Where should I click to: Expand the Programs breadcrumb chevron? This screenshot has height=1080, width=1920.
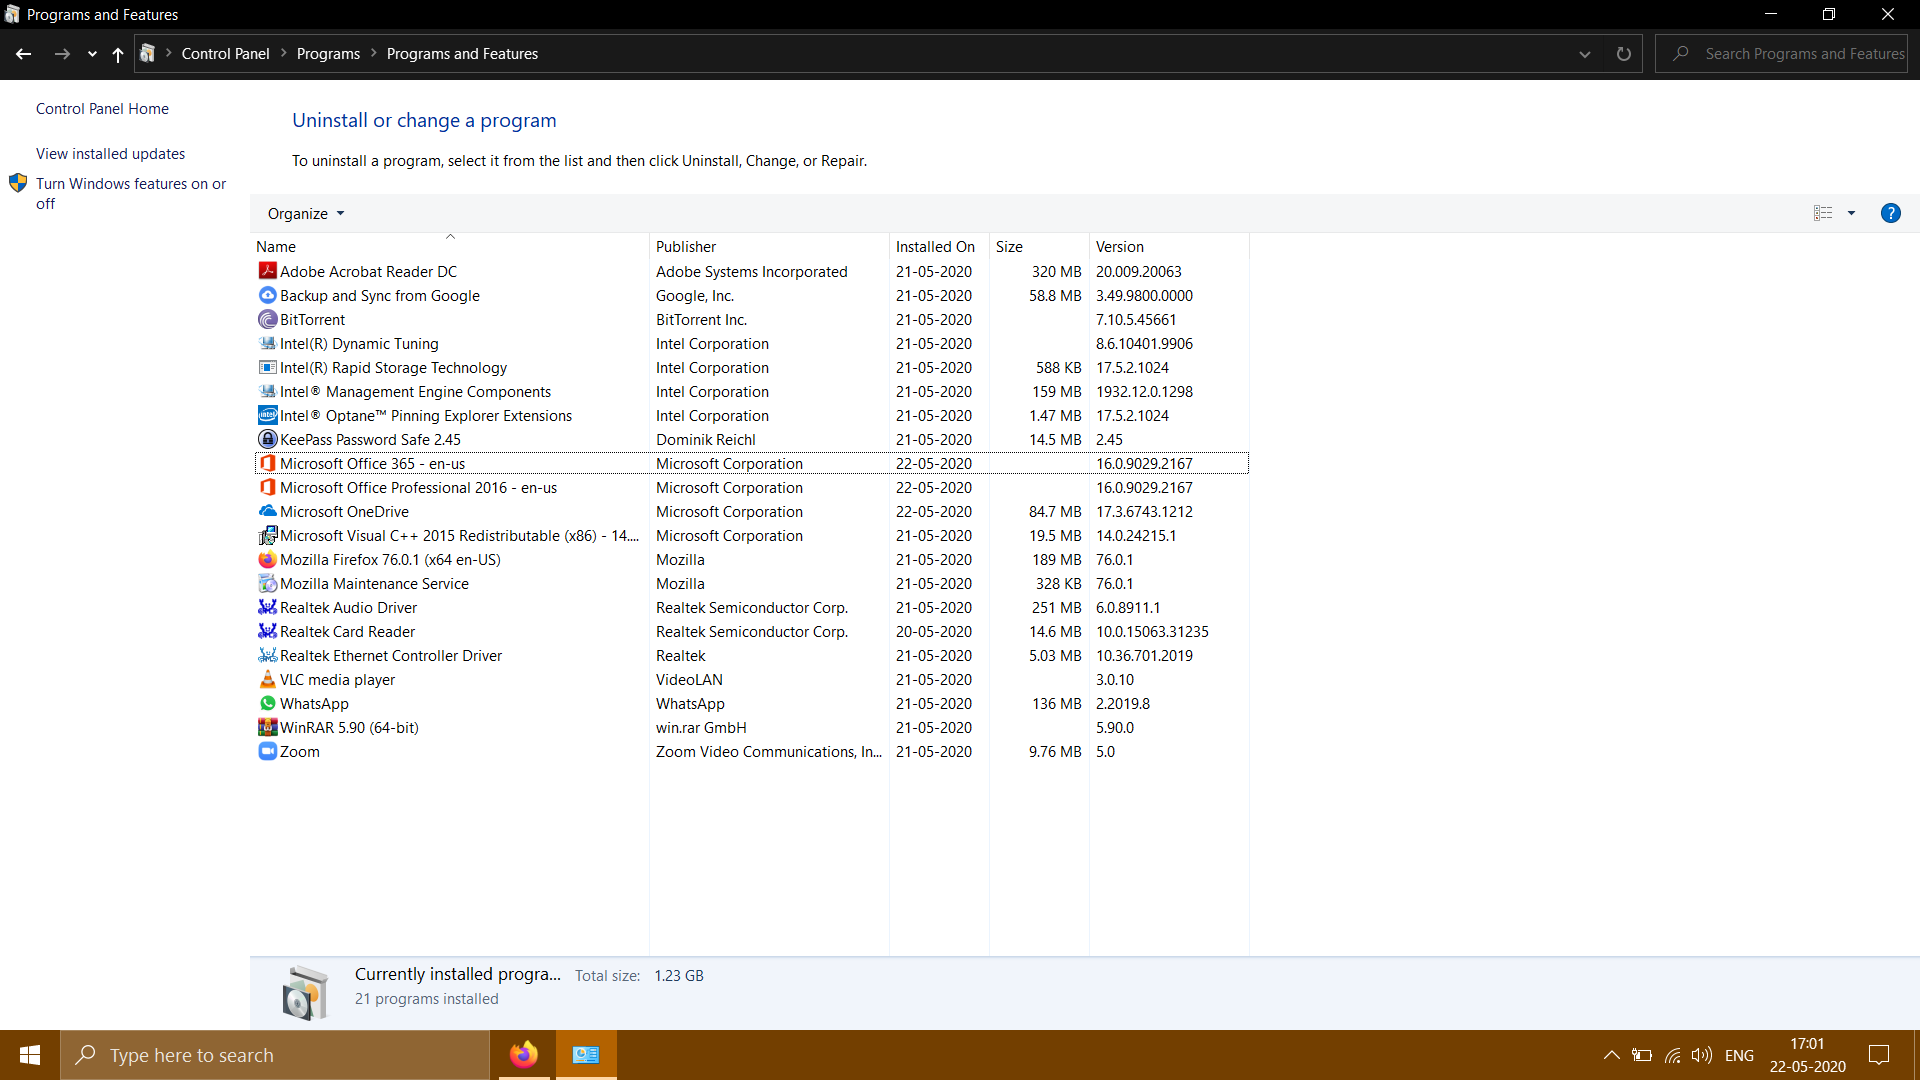coord(374,53)
